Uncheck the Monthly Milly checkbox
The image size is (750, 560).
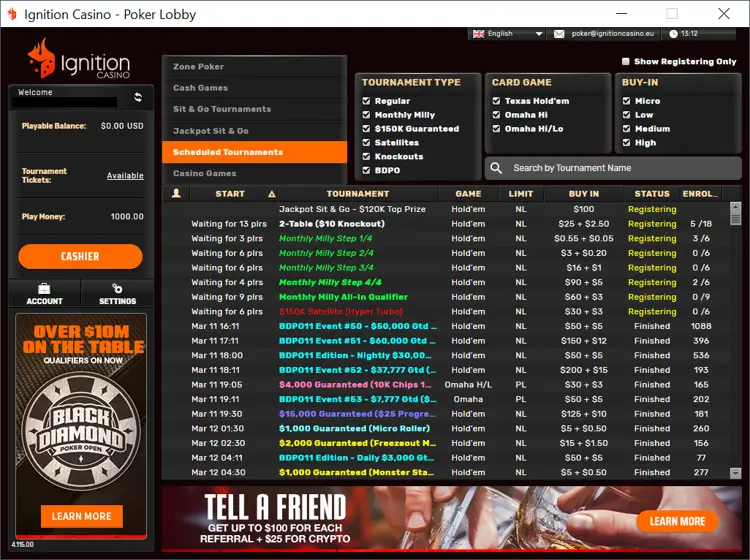pos(366,115)
